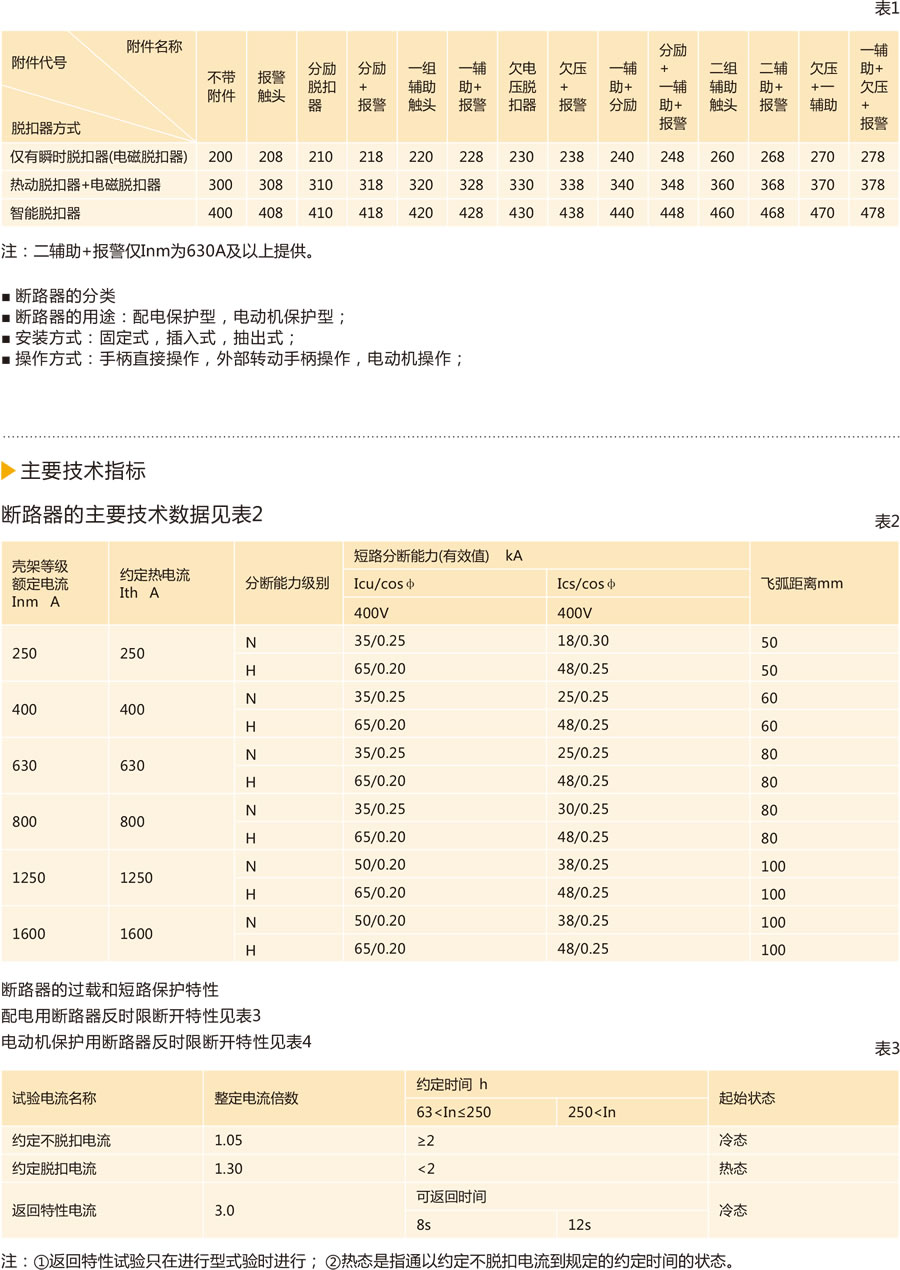Image resolution: width=900 pixels, height=1270 pixels.
Task: Click the 热动脱扣器+电磁脱扣器 row label
Action: click(85, 184)
